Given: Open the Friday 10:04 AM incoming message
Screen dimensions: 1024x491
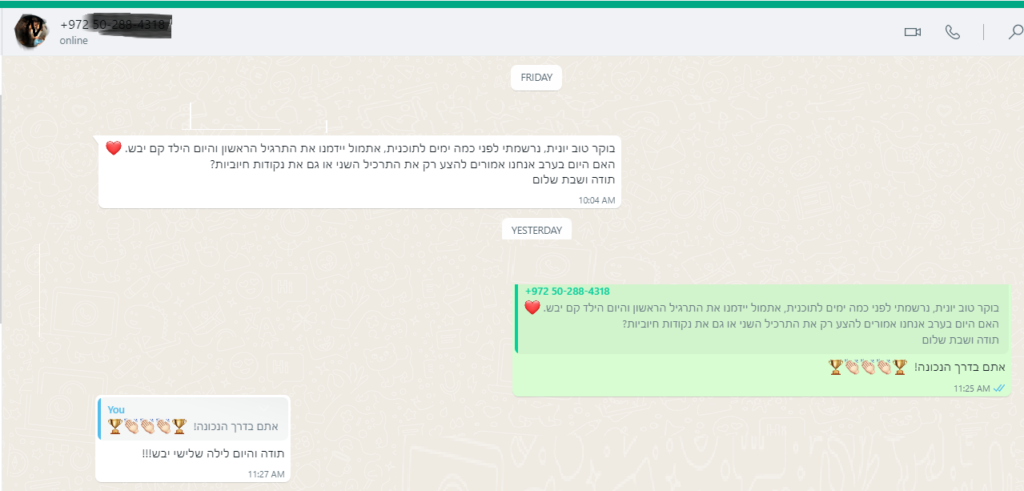Looking at the screenshot, I should [x=359, y=171].
